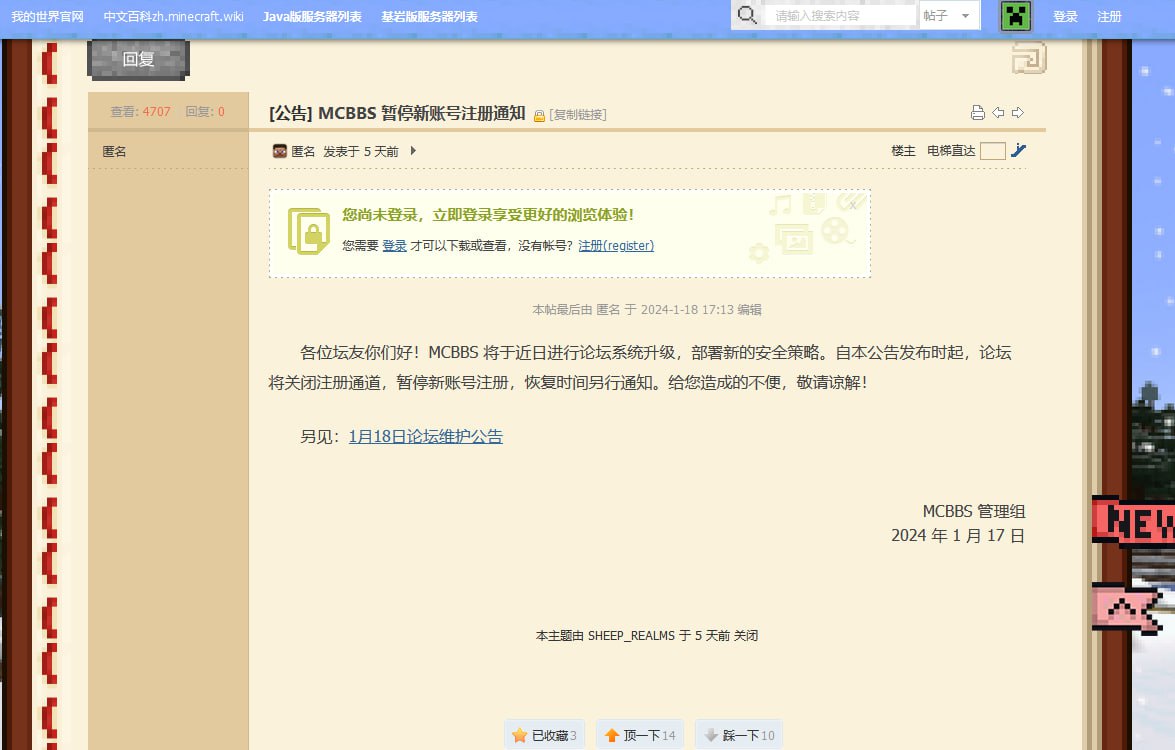This screenshot has height=750, width=1175.
Task: Click the 您尚未登录 notice heading
Action: (x=488, y=215)
